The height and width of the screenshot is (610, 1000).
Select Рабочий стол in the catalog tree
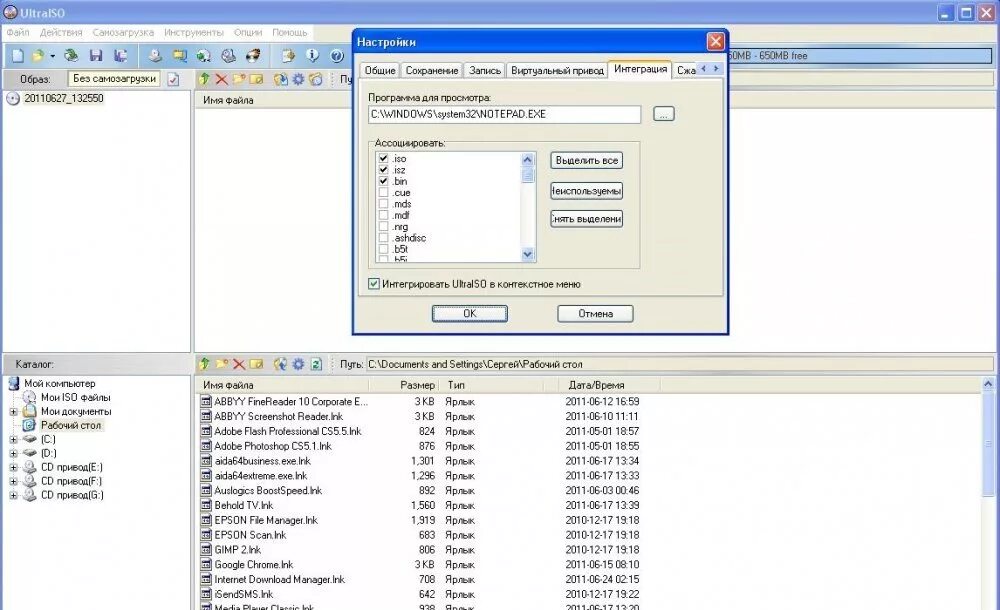pyautogui.click(x=71, y=426)
